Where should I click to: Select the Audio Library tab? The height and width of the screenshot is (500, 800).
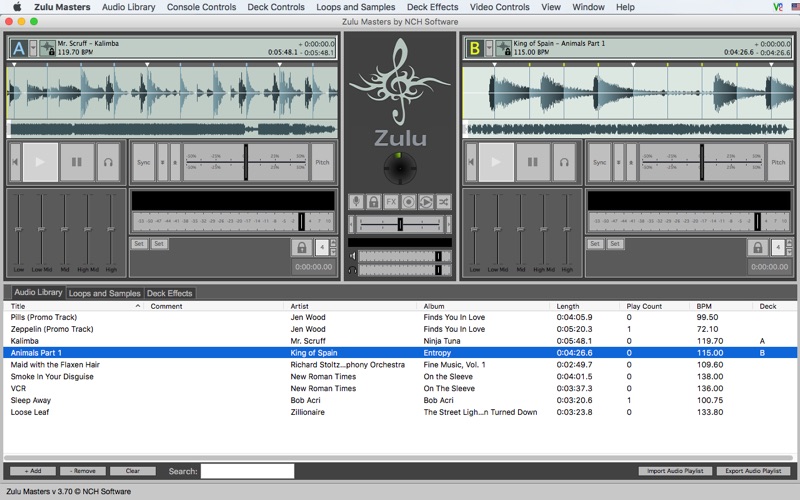click(x=38, y=292)
